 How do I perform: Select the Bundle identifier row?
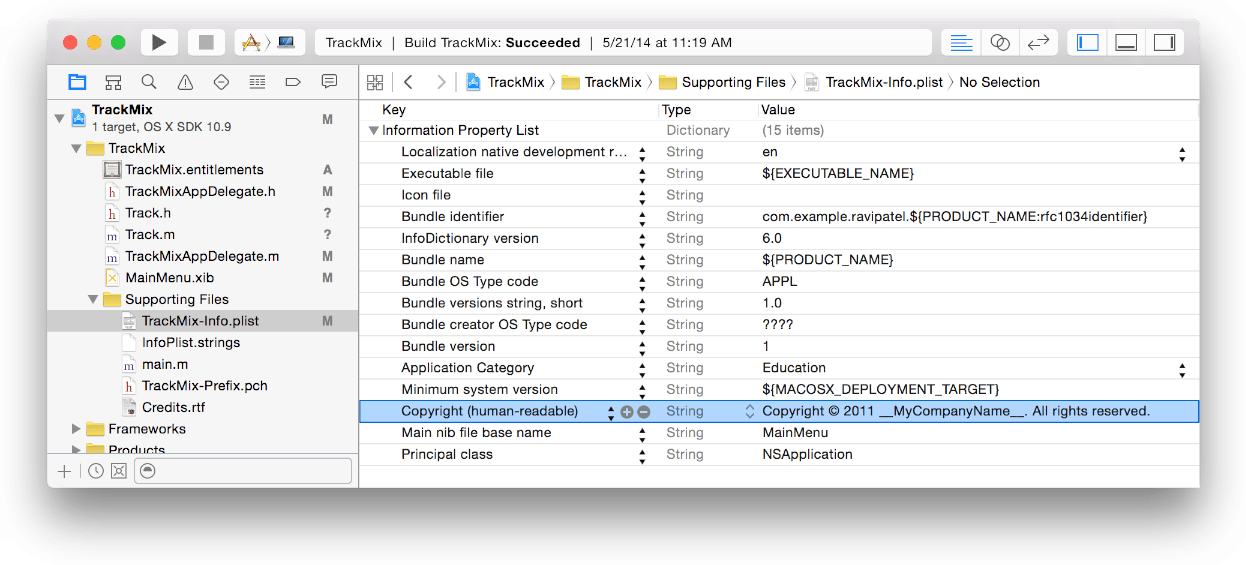779,217
